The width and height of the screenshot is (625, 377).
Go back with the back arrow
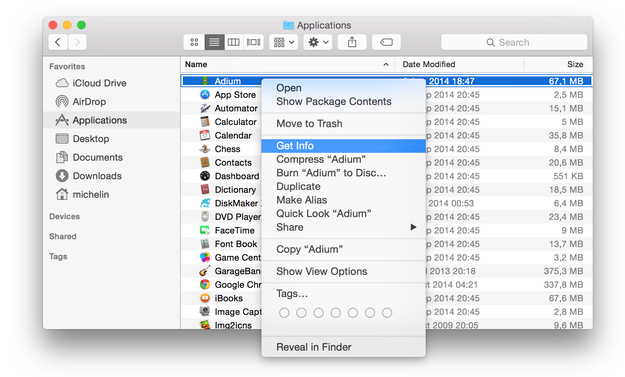(x=58, y=42)
